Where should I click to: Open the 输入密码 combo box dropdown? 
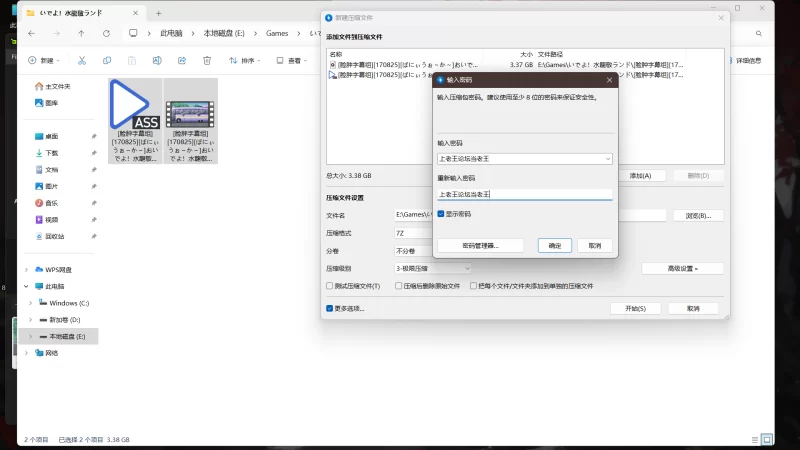click(x=607, y=159)
